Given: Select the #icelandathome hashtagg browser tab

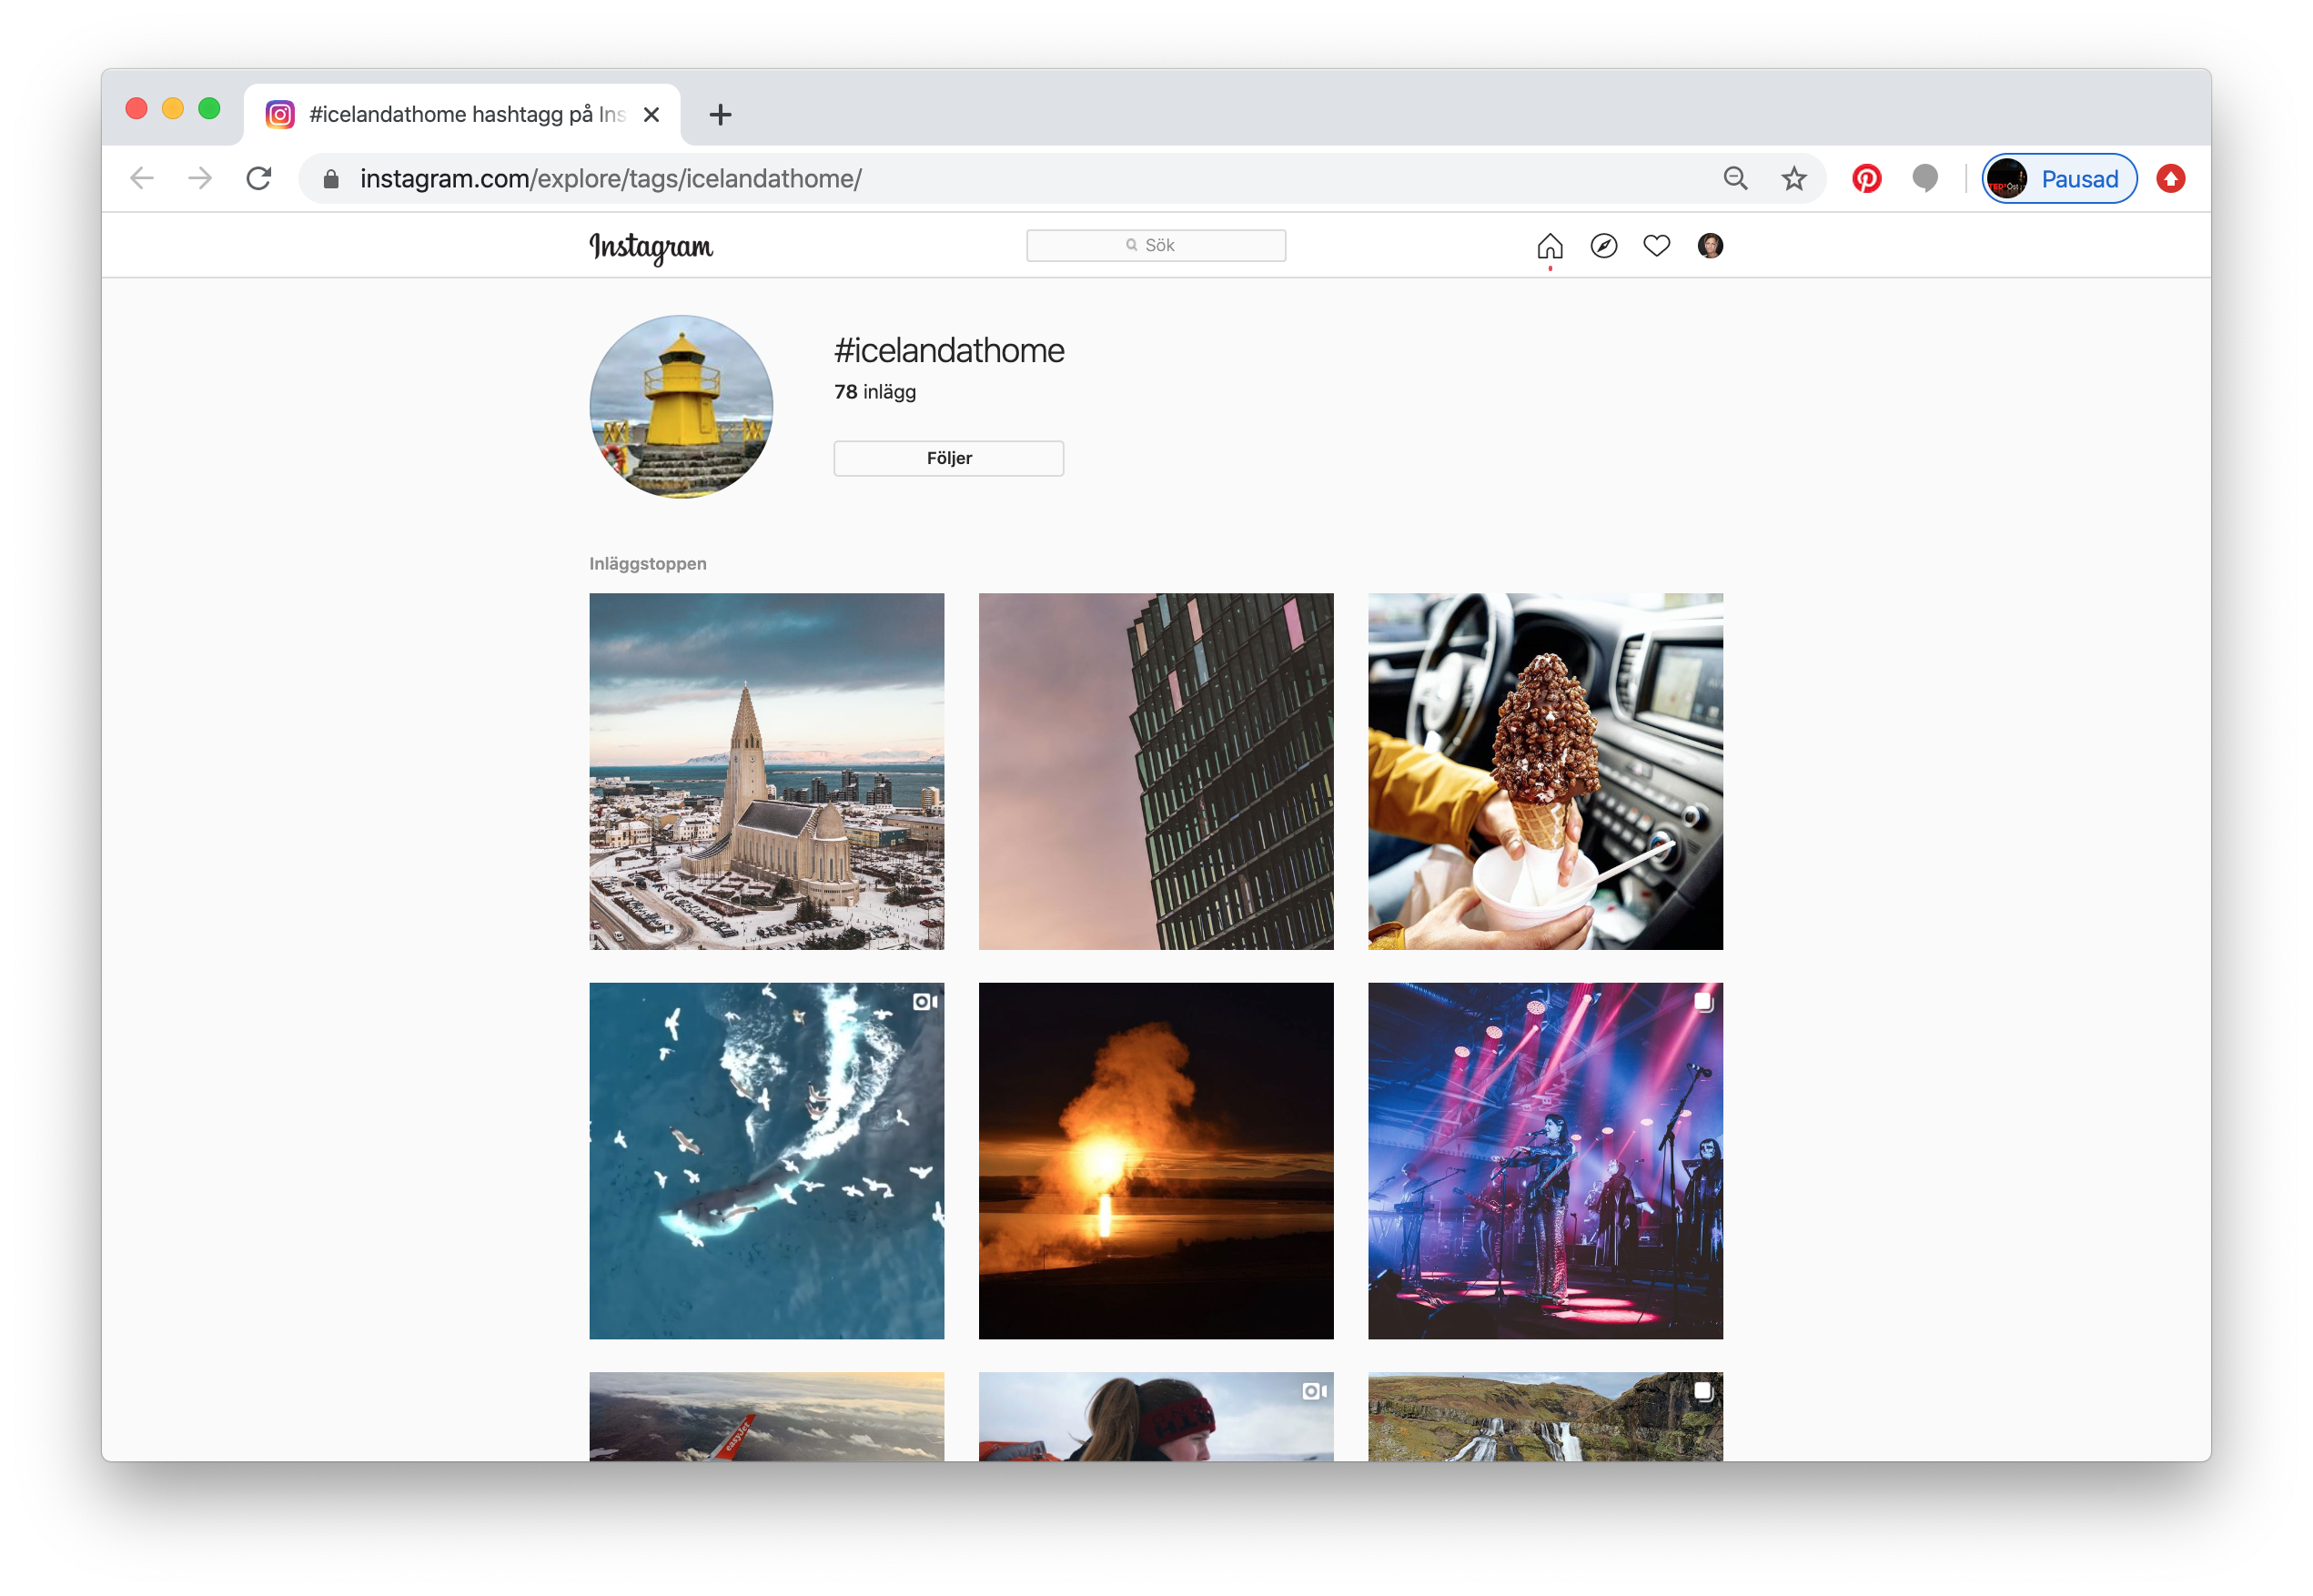Looking at the screenshot, I should click(462, 114).
